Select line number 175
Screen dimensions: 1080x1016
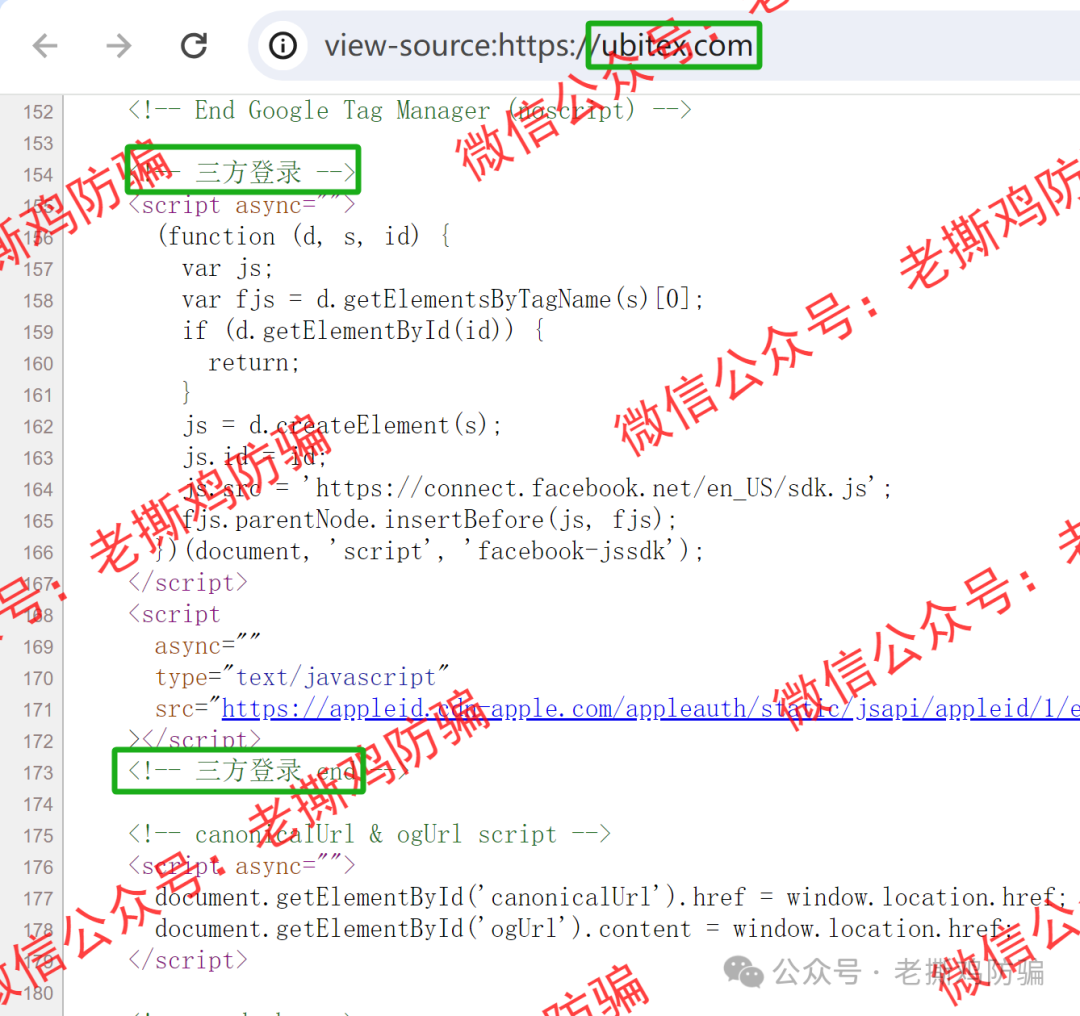point(38,836)
